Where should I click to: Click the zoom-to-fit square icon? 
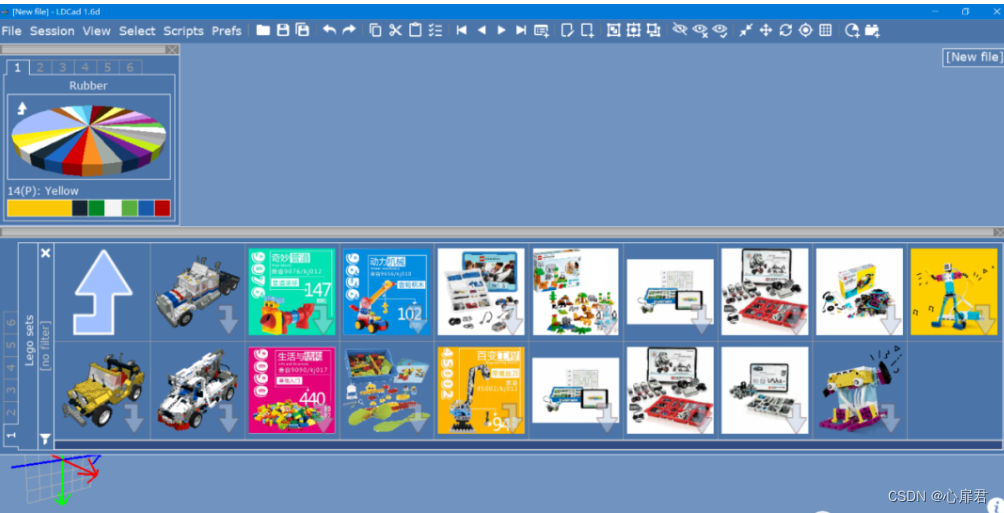point(613,30)
